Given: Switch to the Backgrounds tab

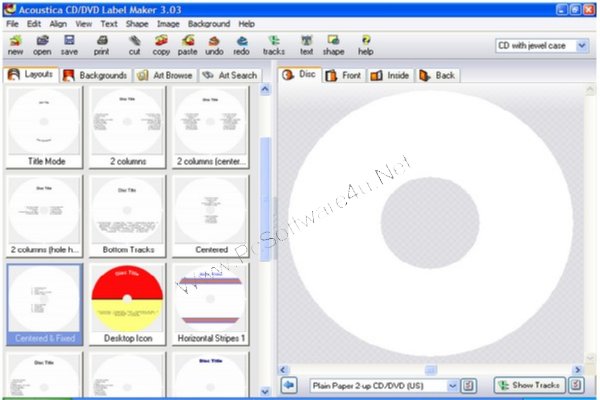Looking at the screenshot, I should pyautogui.click(x=95, y=75).
